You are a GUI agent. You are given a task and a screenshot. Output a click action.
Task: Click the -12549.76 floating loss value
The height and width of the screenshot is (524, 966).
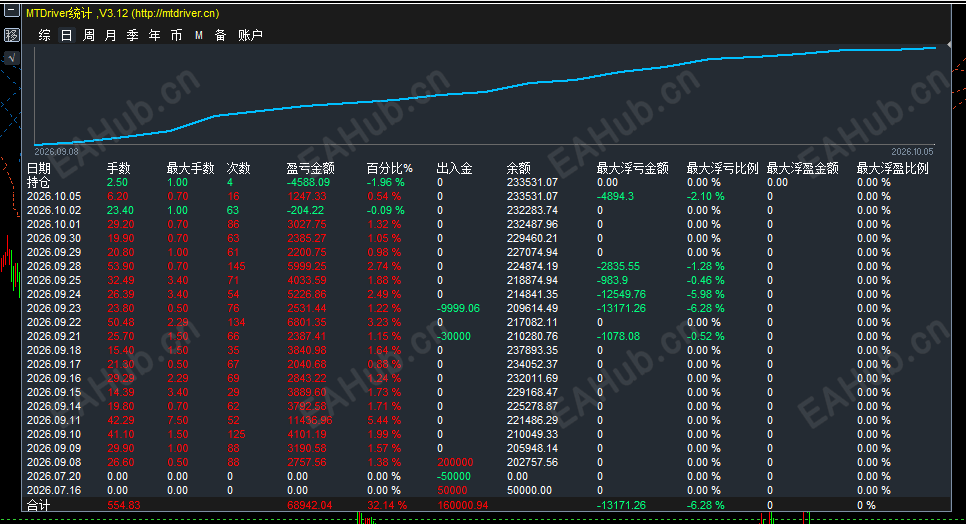pyautogui.click(x=621, y=294)
